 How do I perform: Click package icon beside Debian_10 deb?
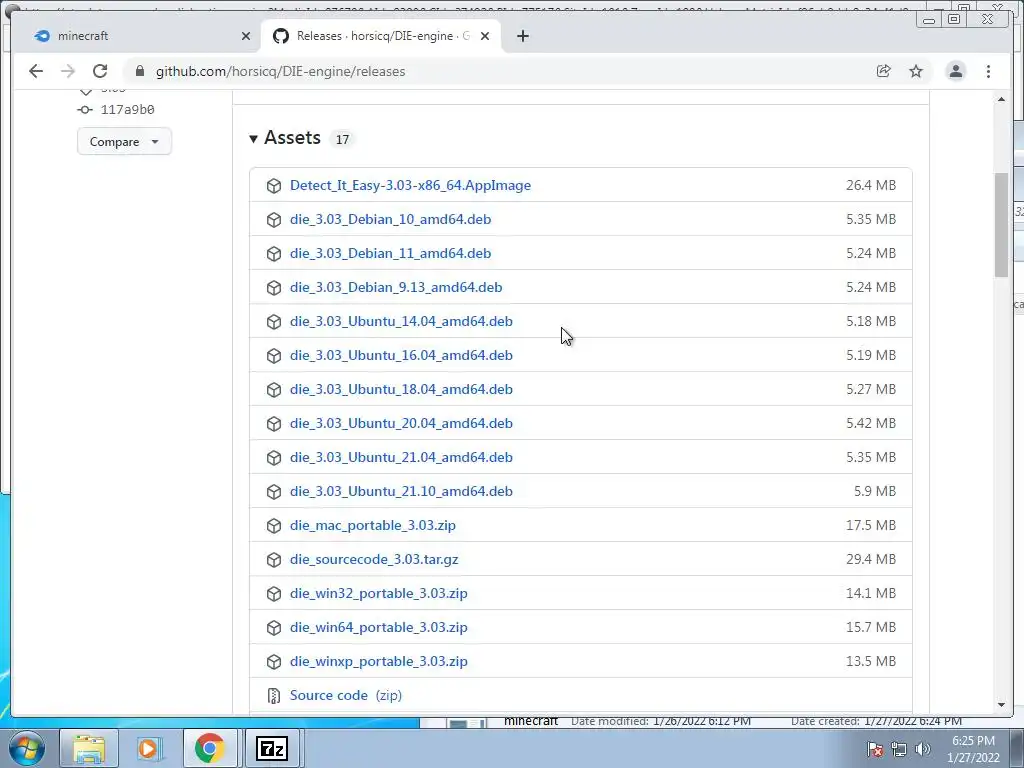point(274,220)
